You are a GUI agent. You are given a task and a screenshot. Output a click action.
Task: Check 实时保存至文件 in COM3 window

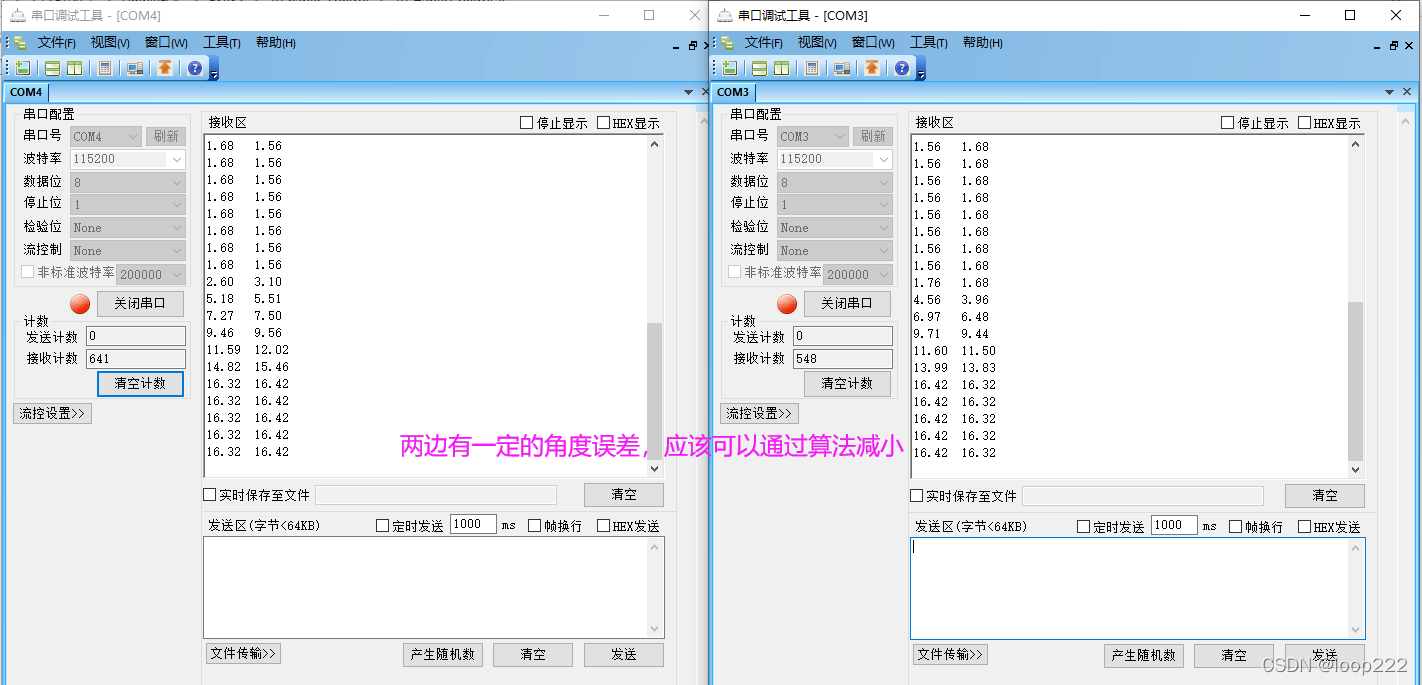click(916, 496)
